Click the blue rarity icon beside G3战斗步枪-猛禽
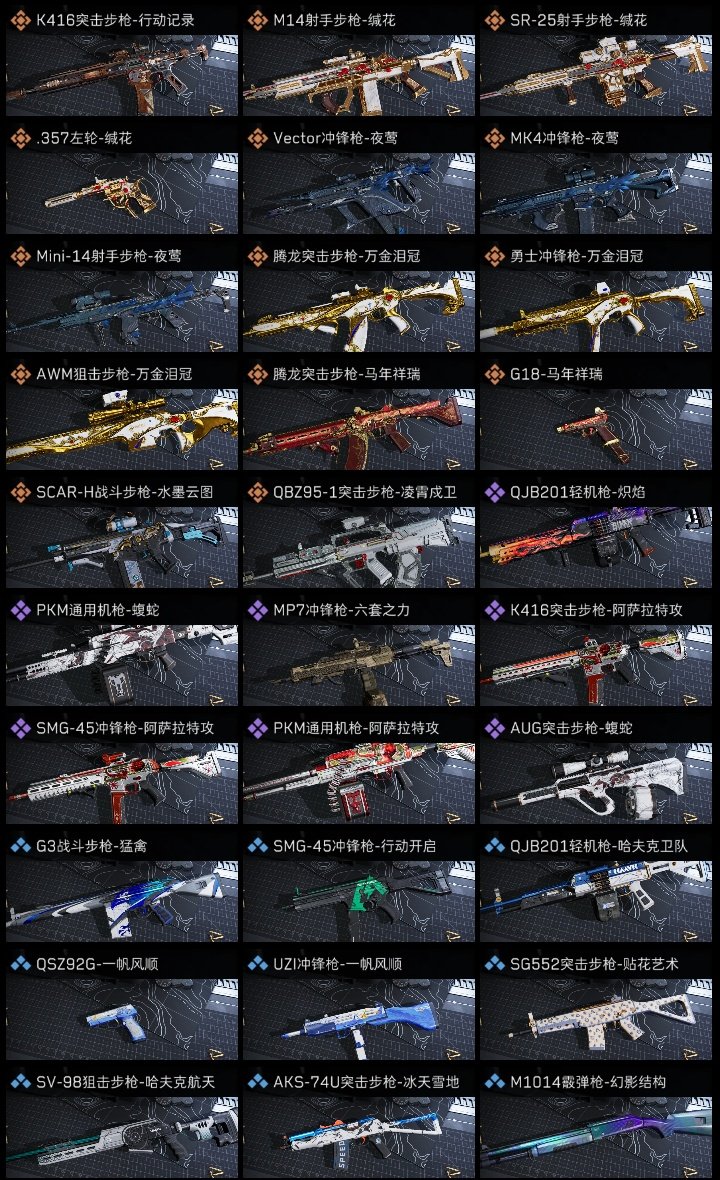Viewport: 720px width, 1180px height. (x=21, y=846)
